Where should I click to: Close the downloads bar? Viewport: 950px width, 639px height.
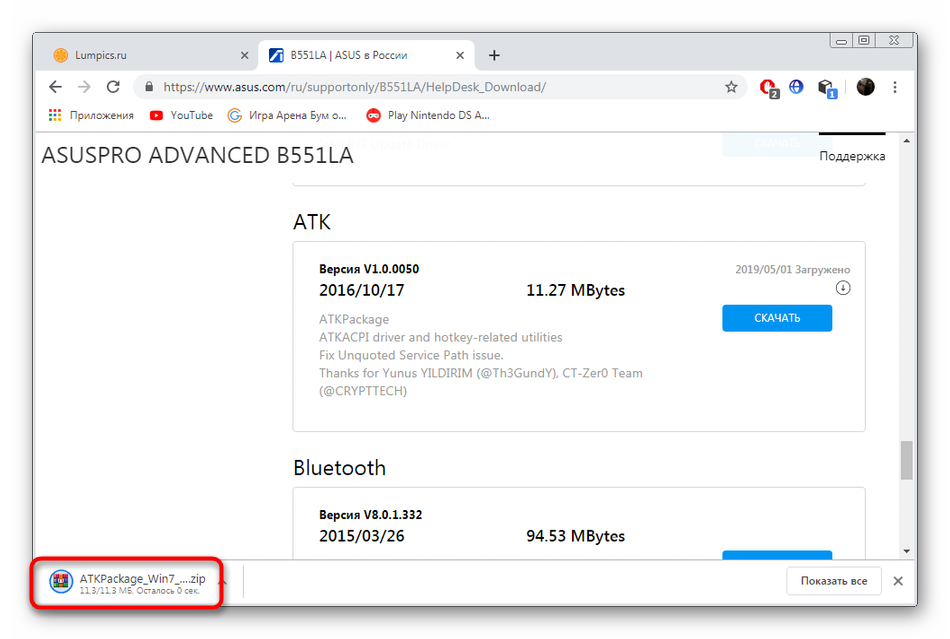897,581
